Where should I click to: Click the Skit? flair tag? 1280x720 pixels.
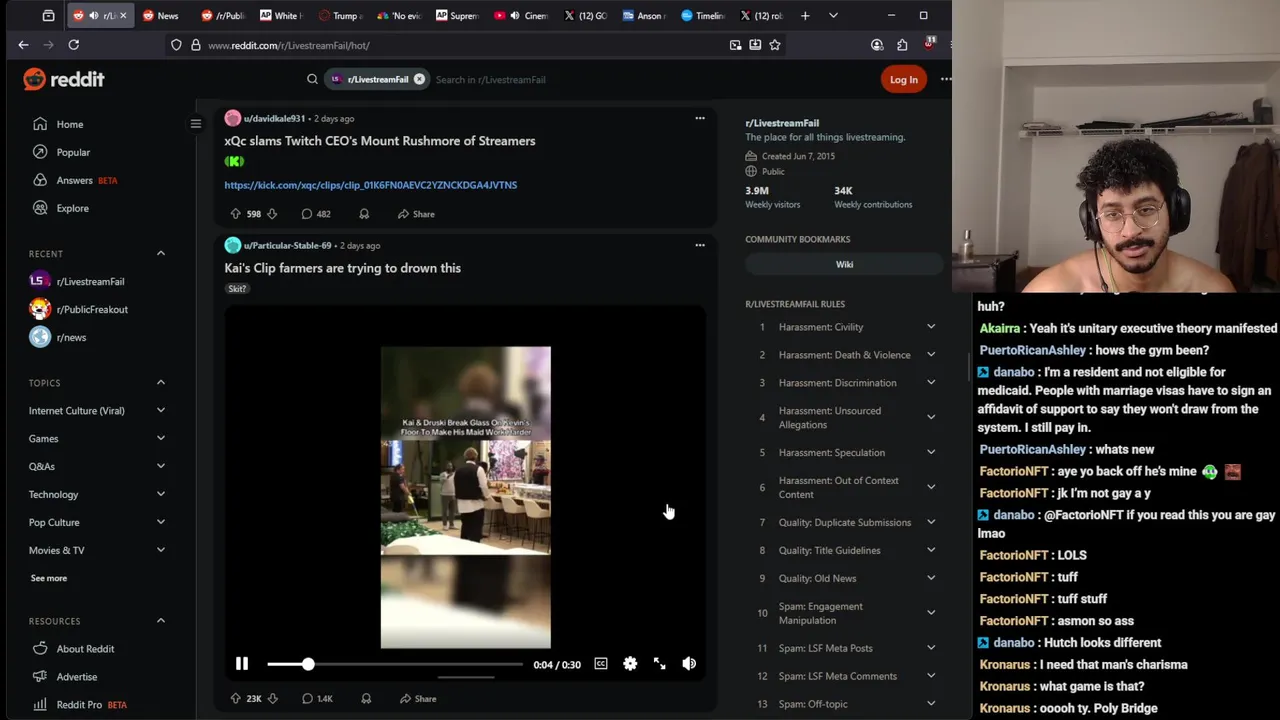(x=237, y=289)
